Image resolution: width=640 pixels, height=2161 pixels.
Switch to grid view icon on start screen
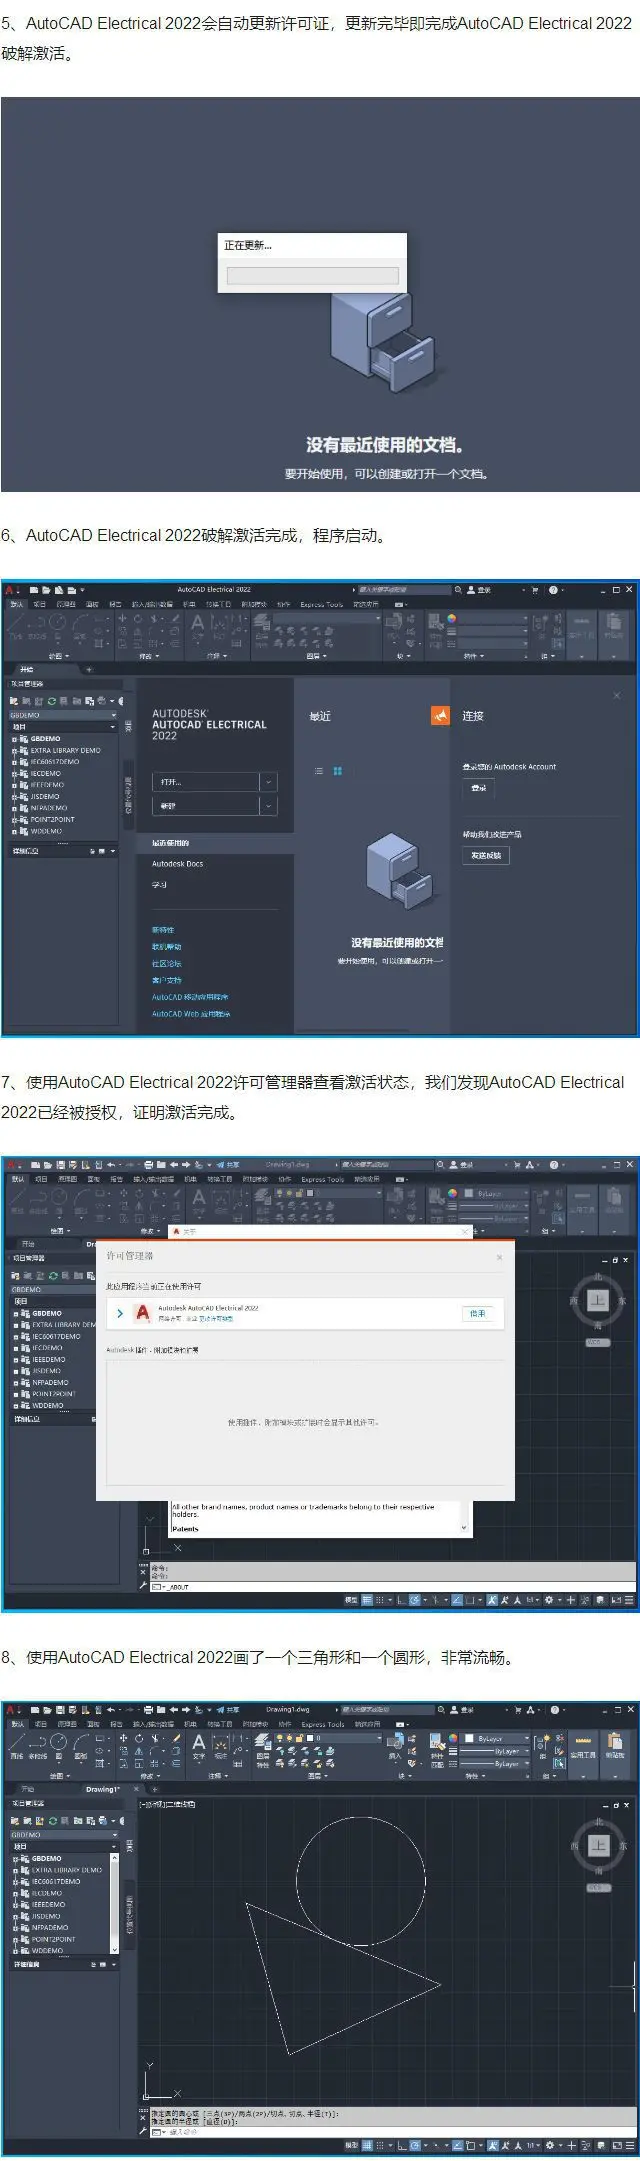click(338, 771)
